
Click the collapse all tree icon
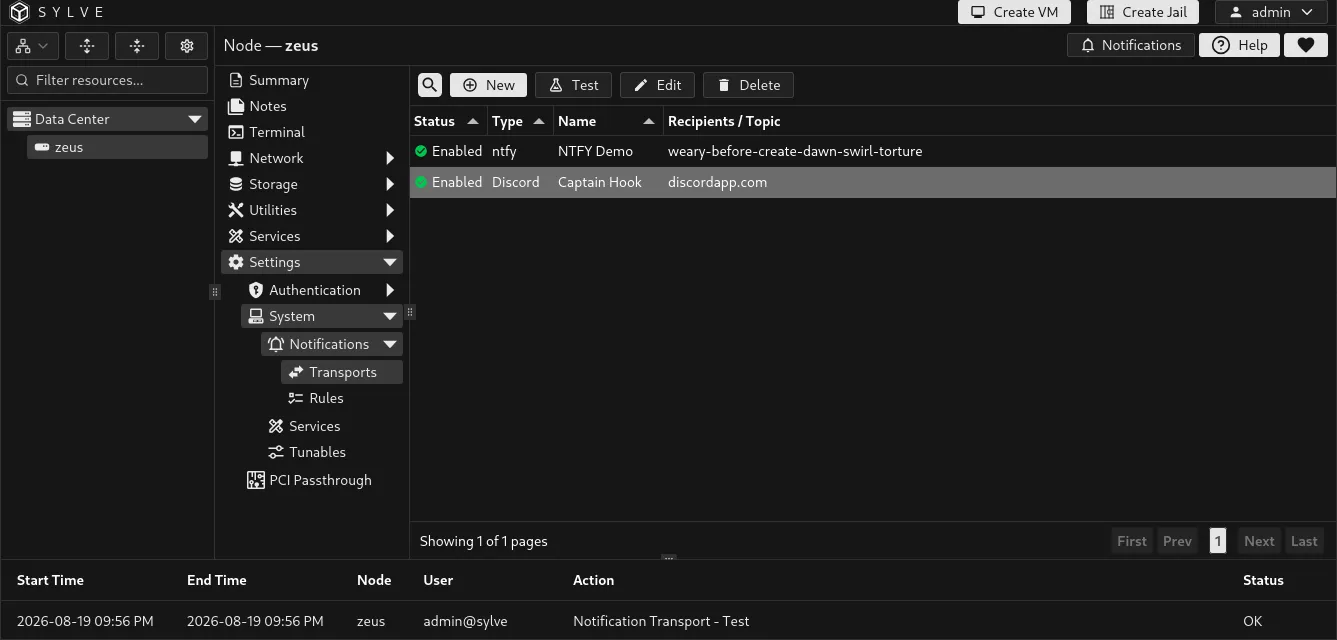click(137, 46)
